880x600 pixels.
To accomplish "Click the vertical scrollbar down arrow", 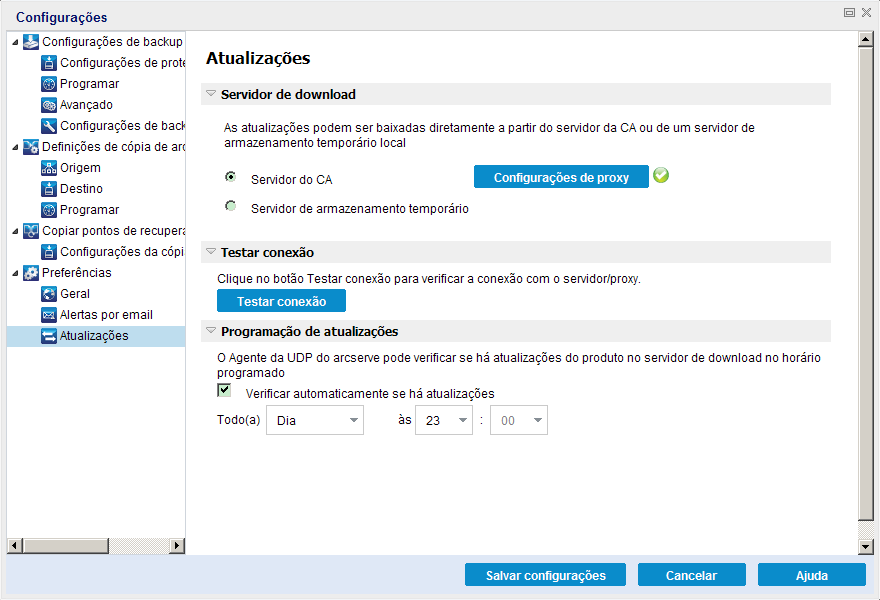I will pyautogui.click(x=865, y=546).
